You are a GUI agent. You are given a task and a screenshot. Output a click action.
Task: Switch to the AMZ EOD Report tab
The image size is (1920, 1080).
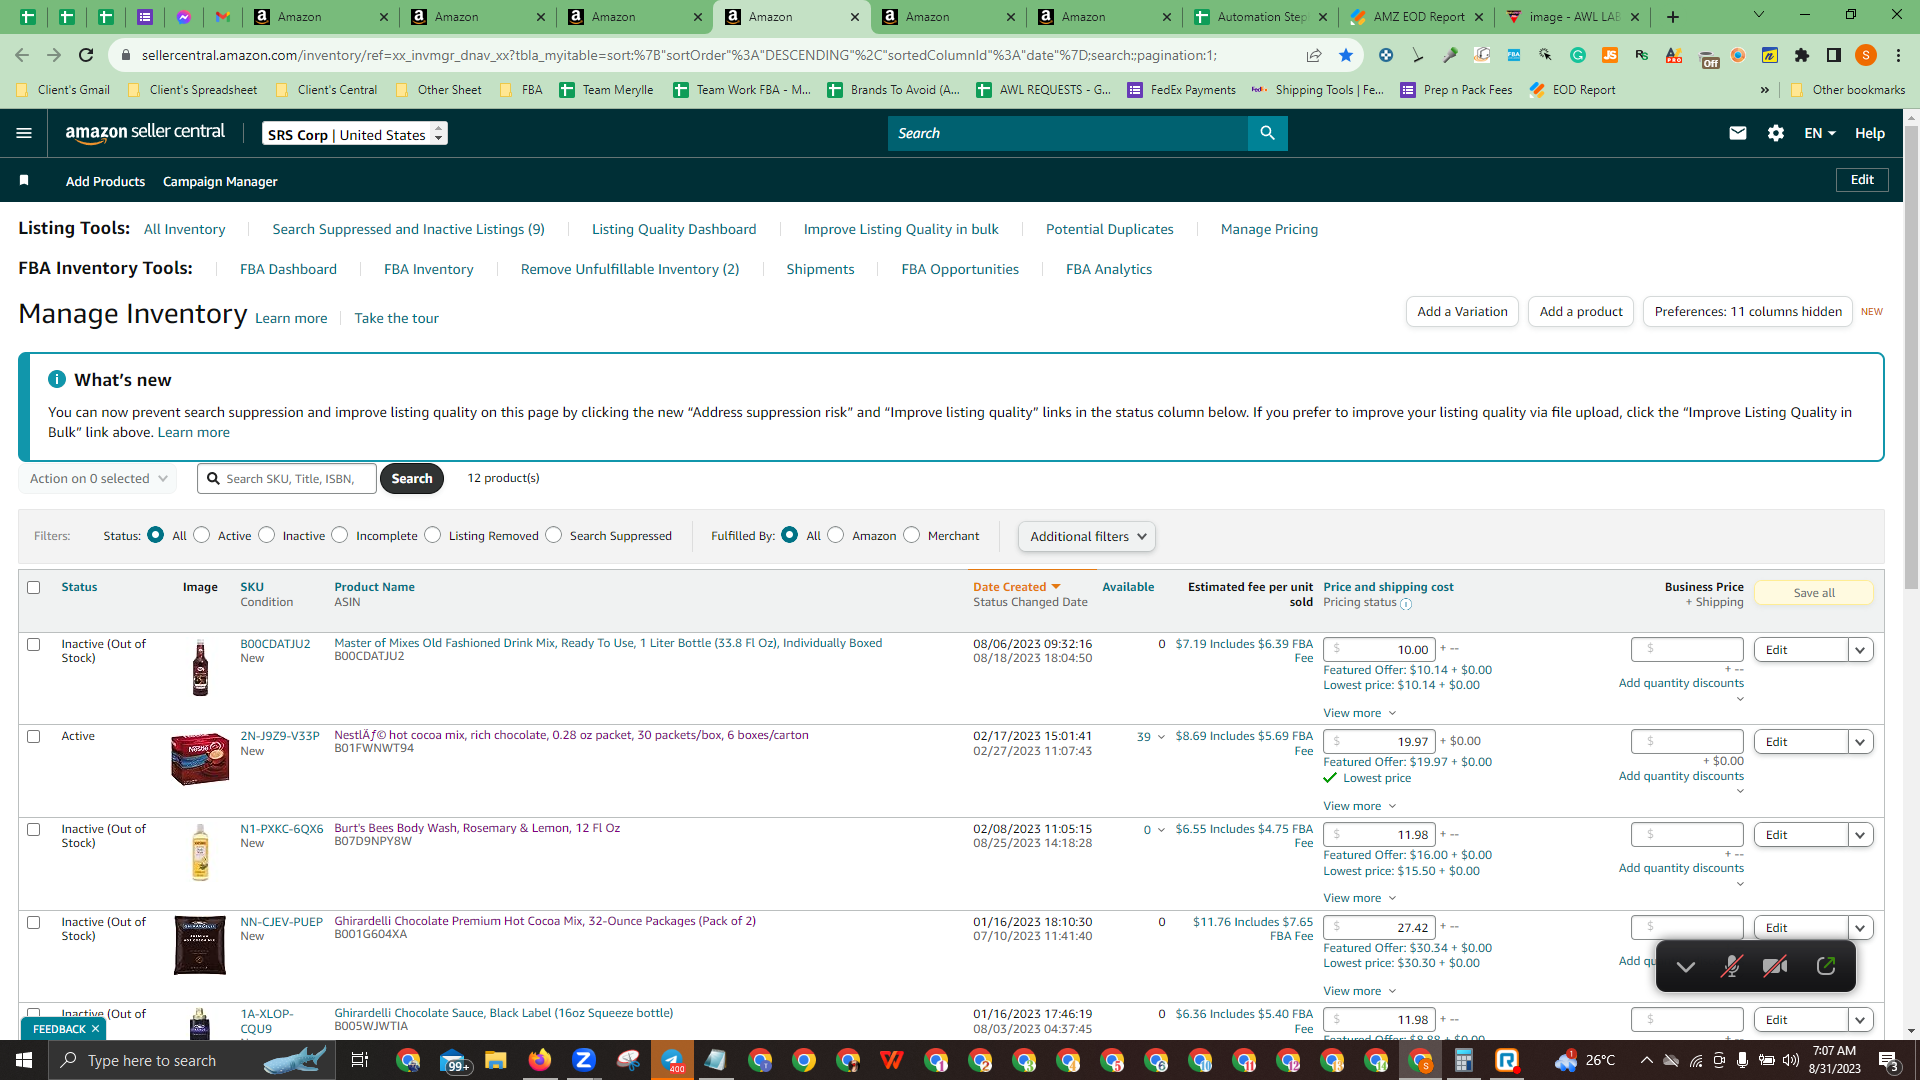(x=1418, y=17)
